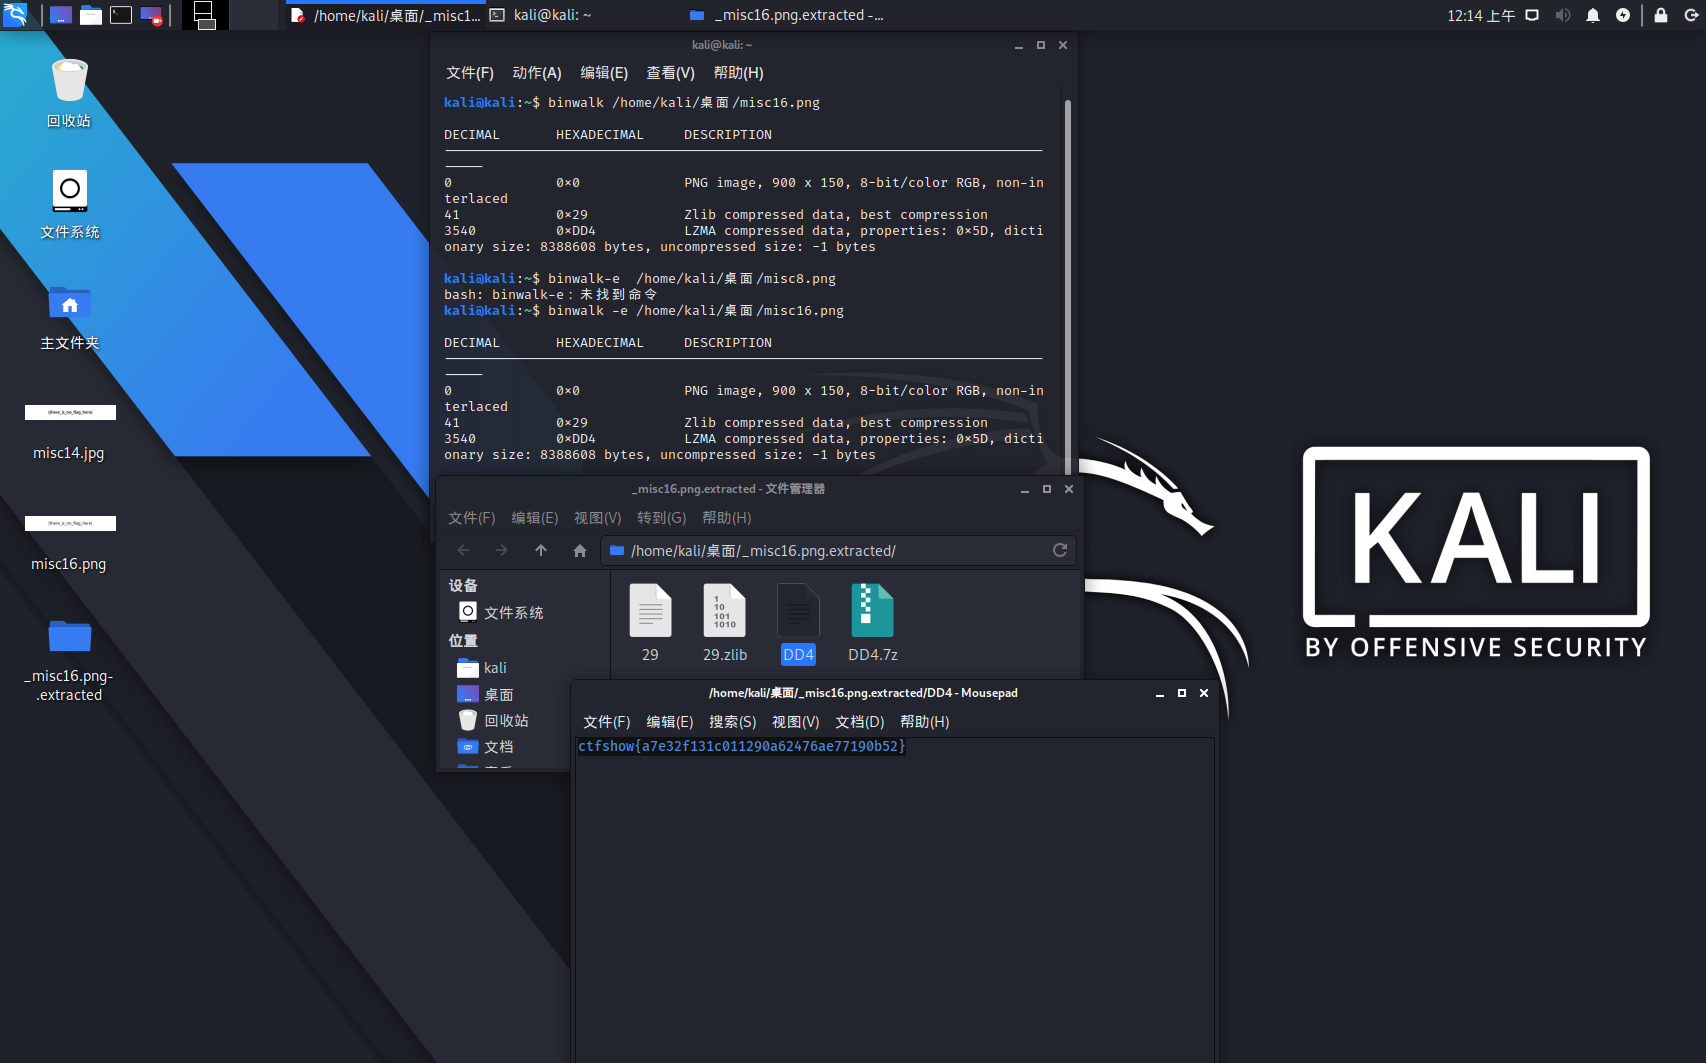Open the Mousepad 编辑(E) menu

pos(670,722)
